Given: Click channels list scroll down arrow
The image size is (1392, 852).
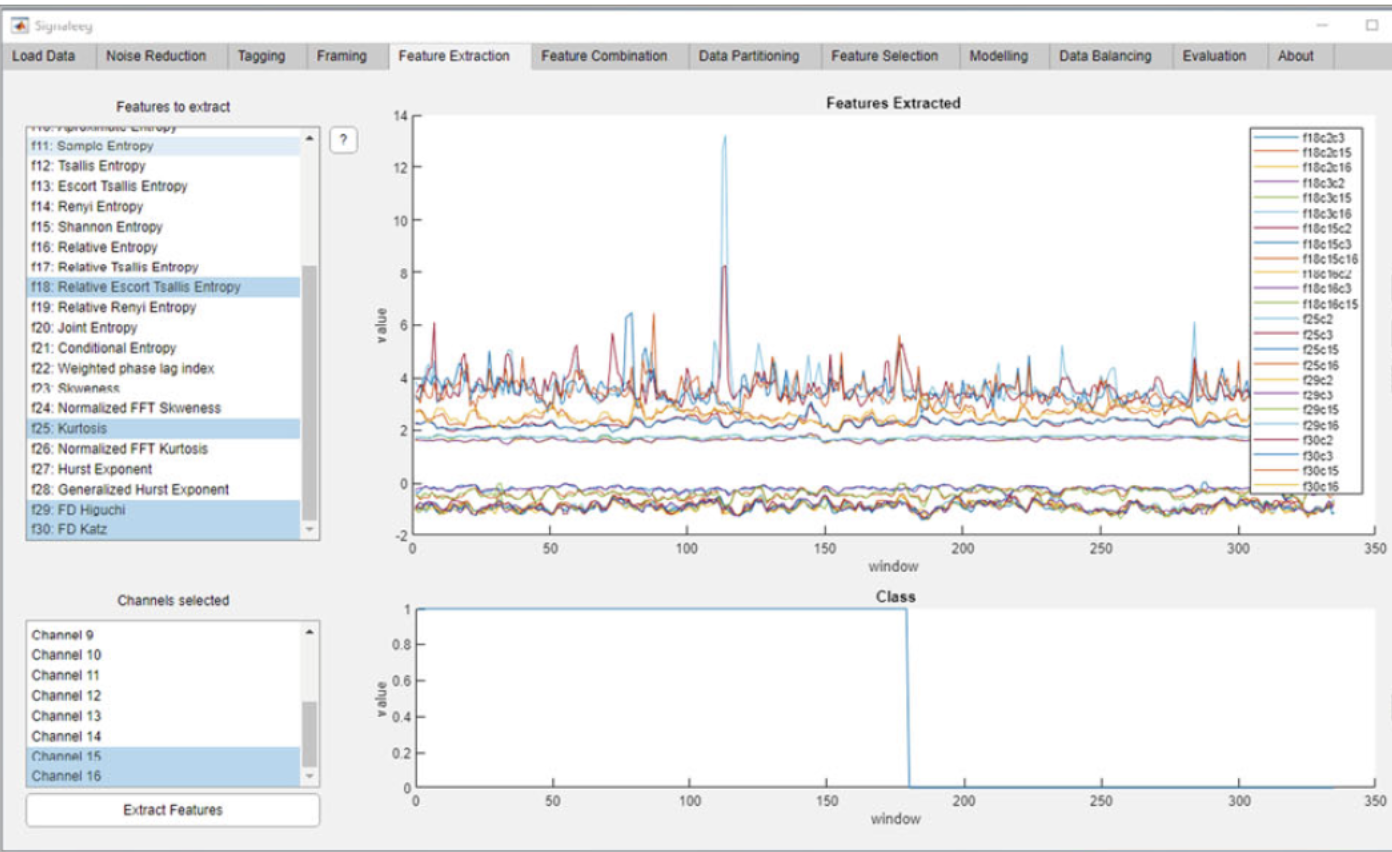Looking at the screenshot, I should (x=309, y=776).
